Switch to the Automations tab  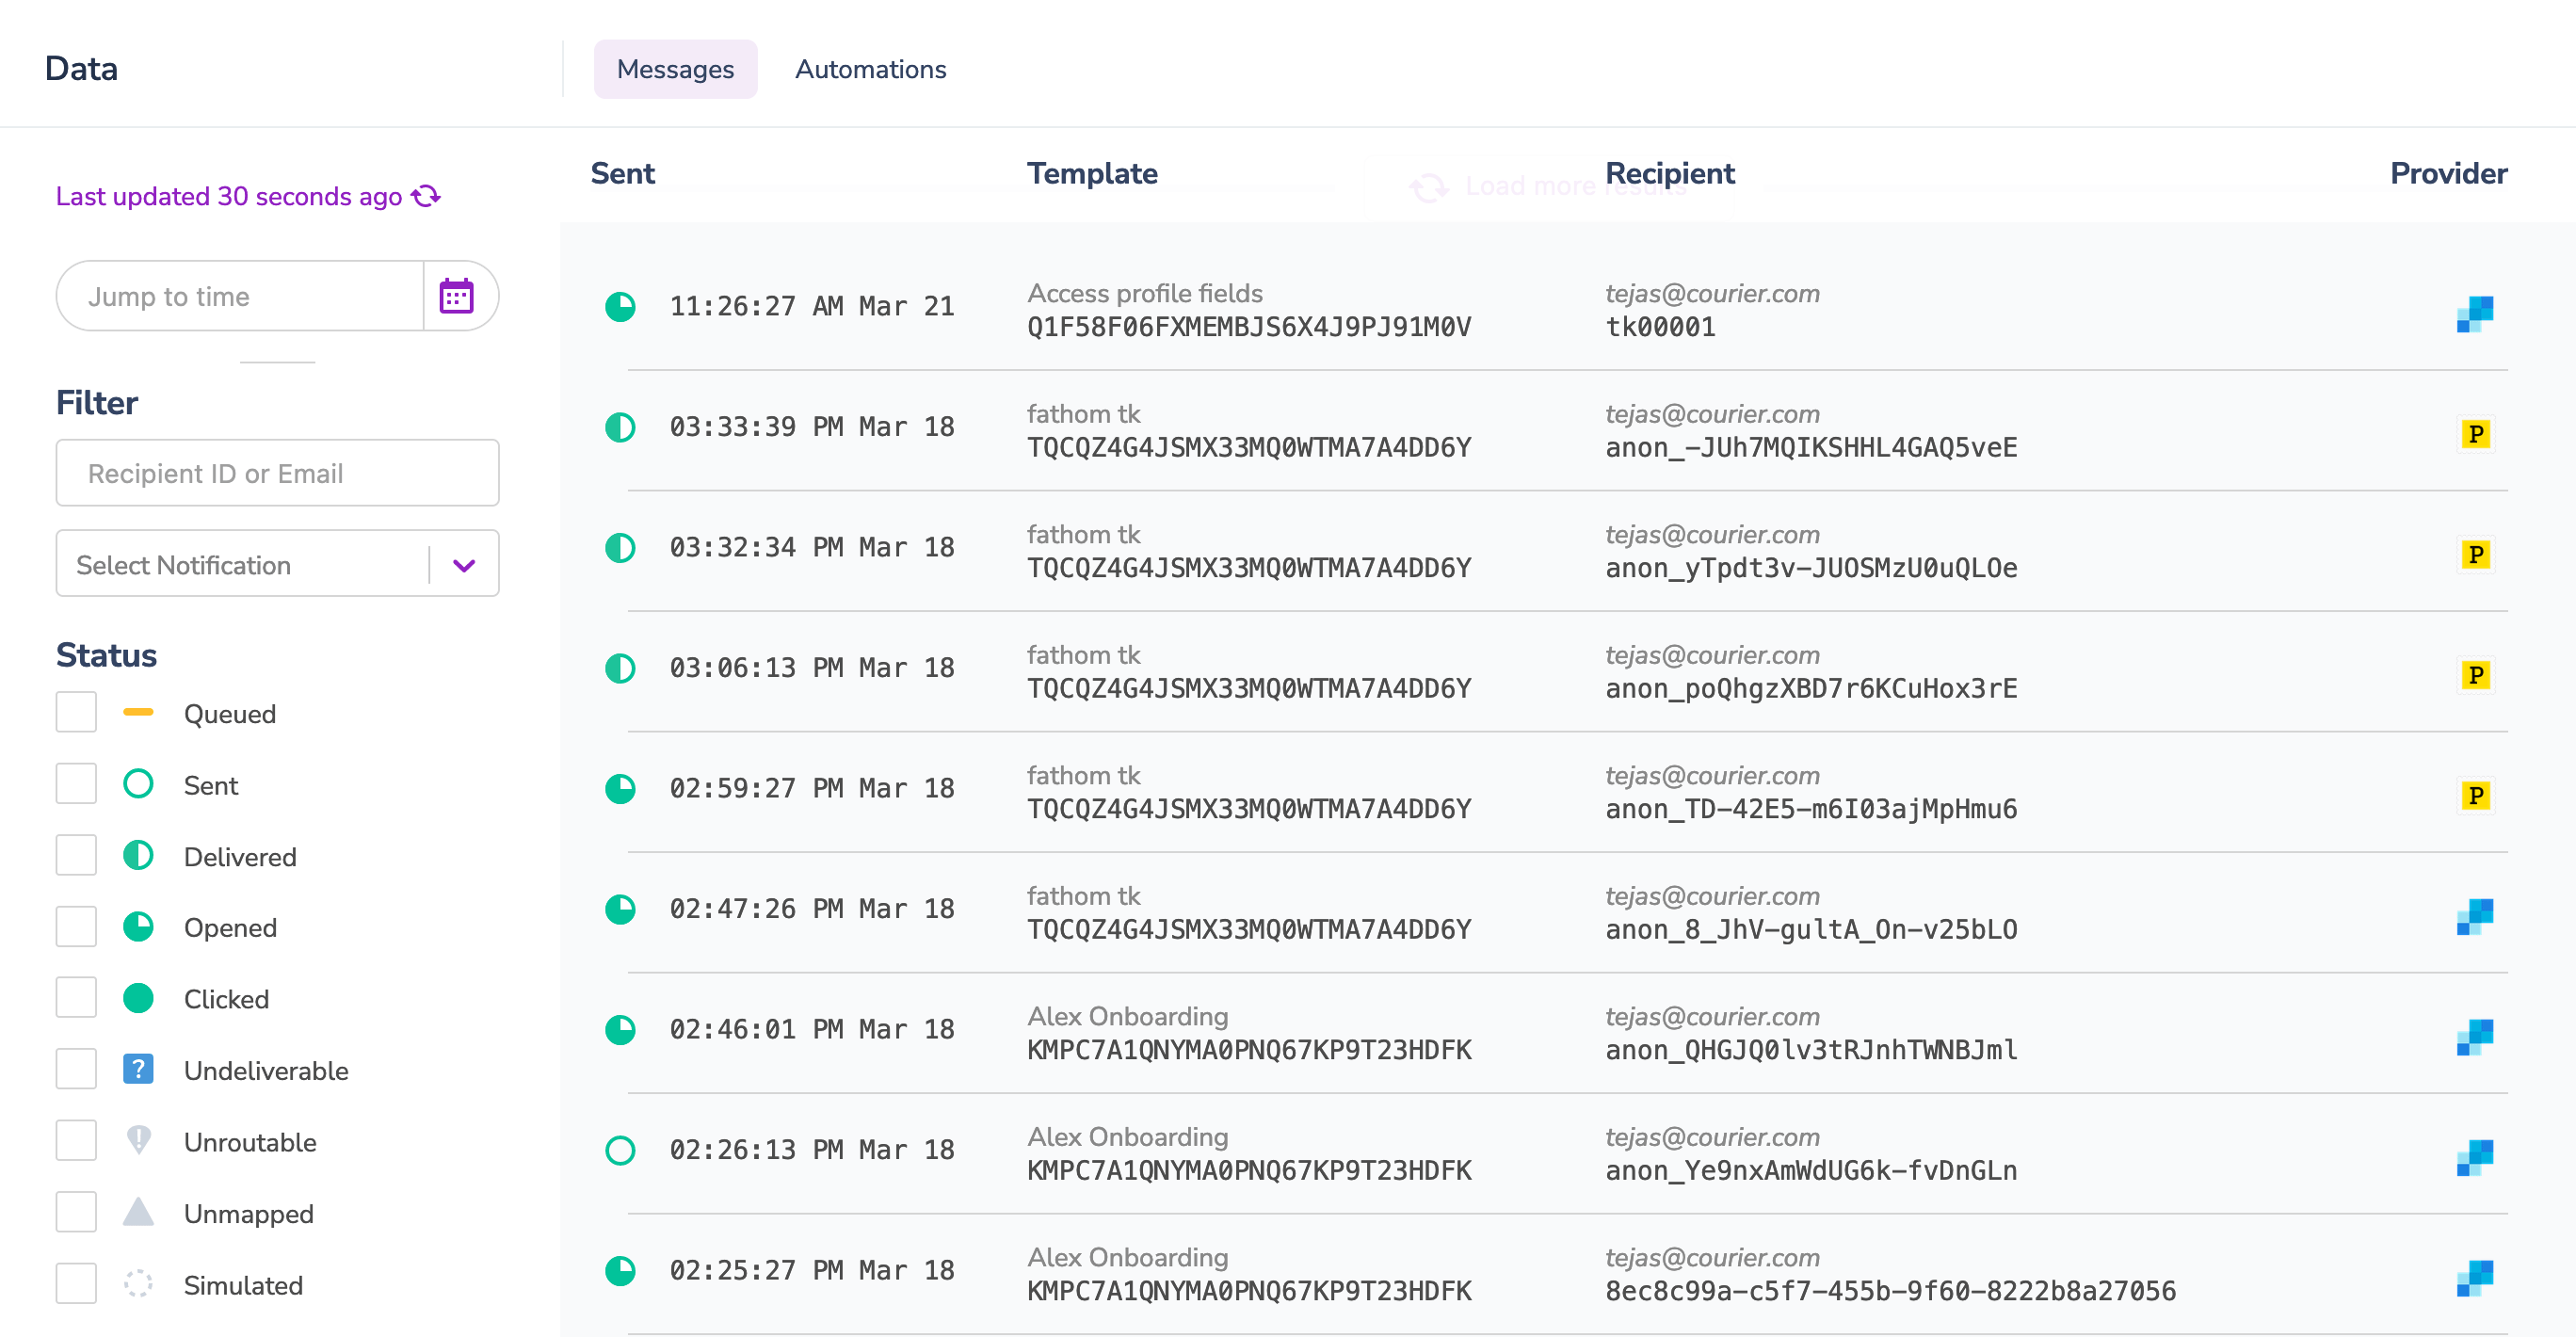(870, 69)
